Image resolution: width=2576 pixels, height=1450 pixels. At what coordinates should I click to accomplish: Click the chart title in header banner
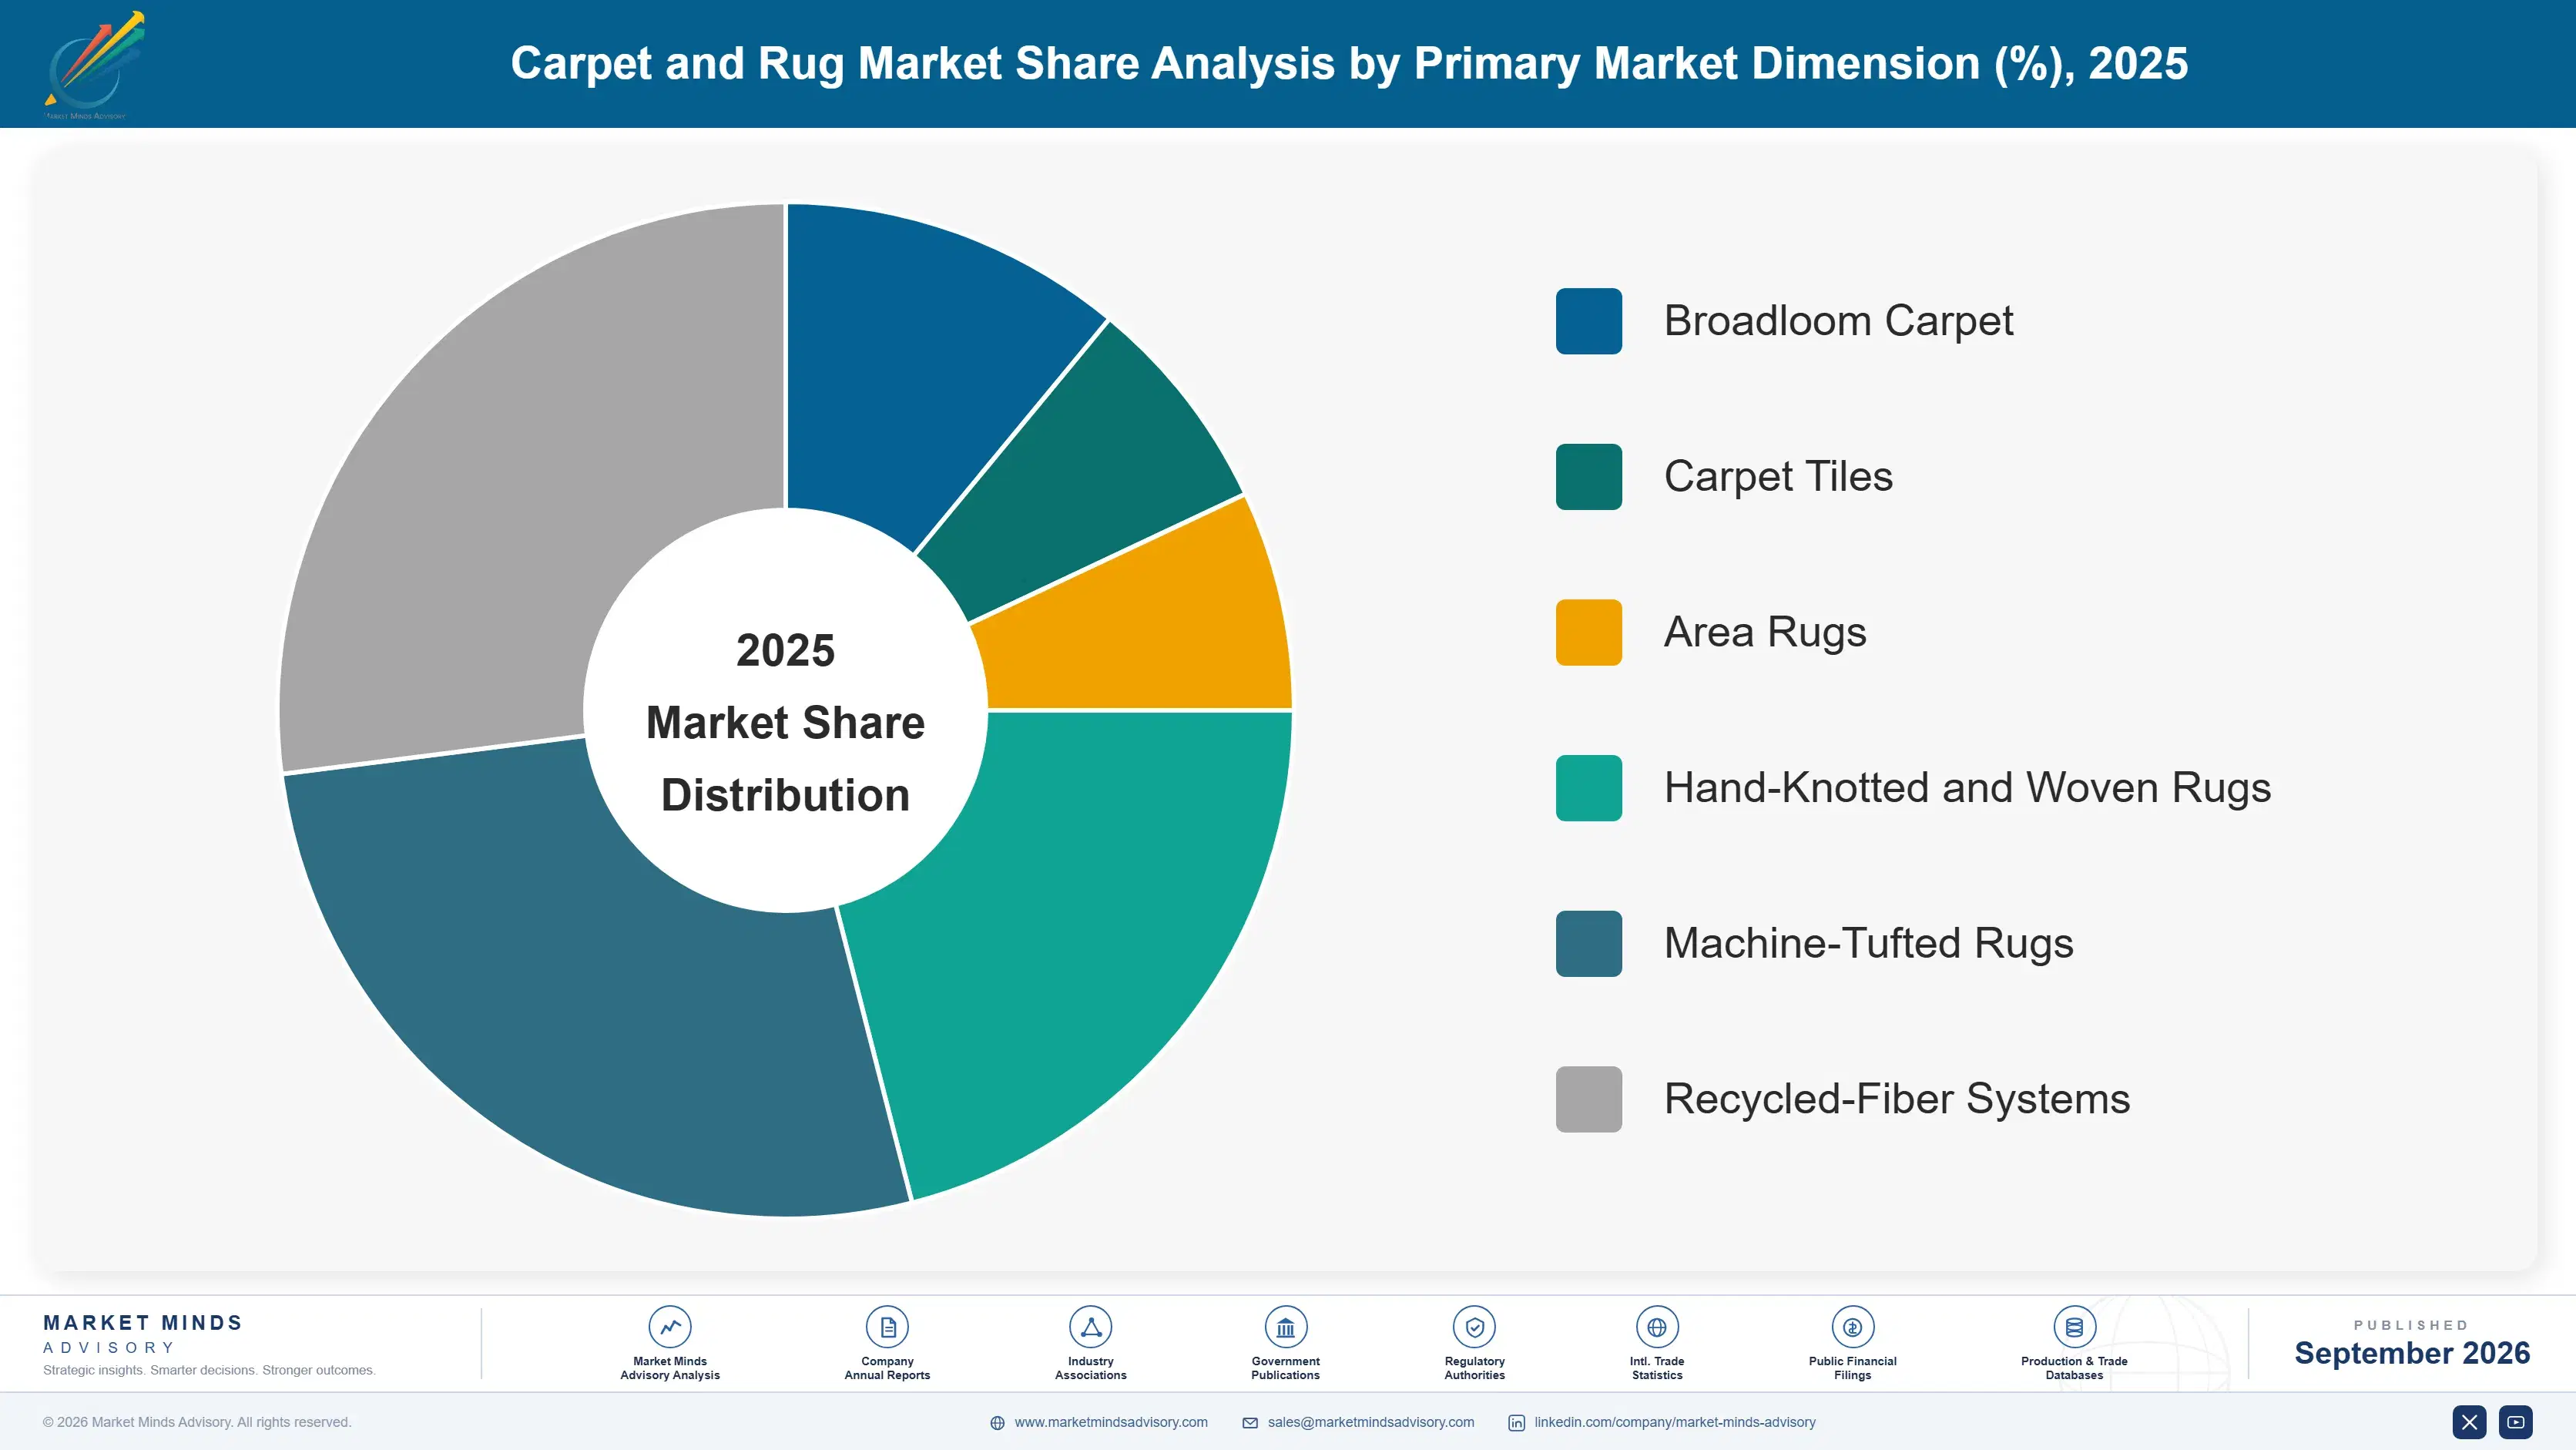pos(1349,63)
